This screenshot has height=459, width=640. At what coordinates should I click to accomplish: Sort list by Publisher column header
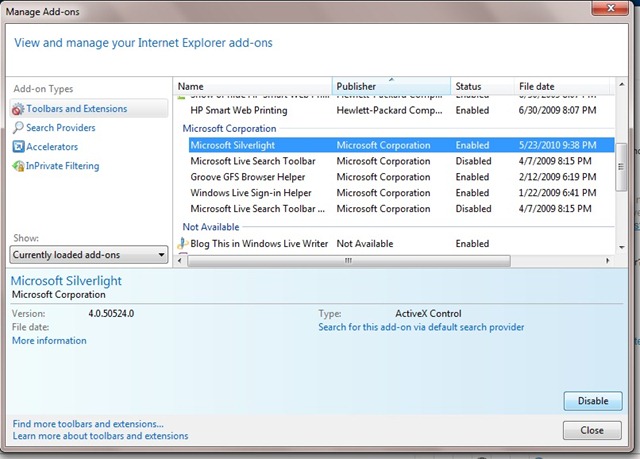[391, 86]
